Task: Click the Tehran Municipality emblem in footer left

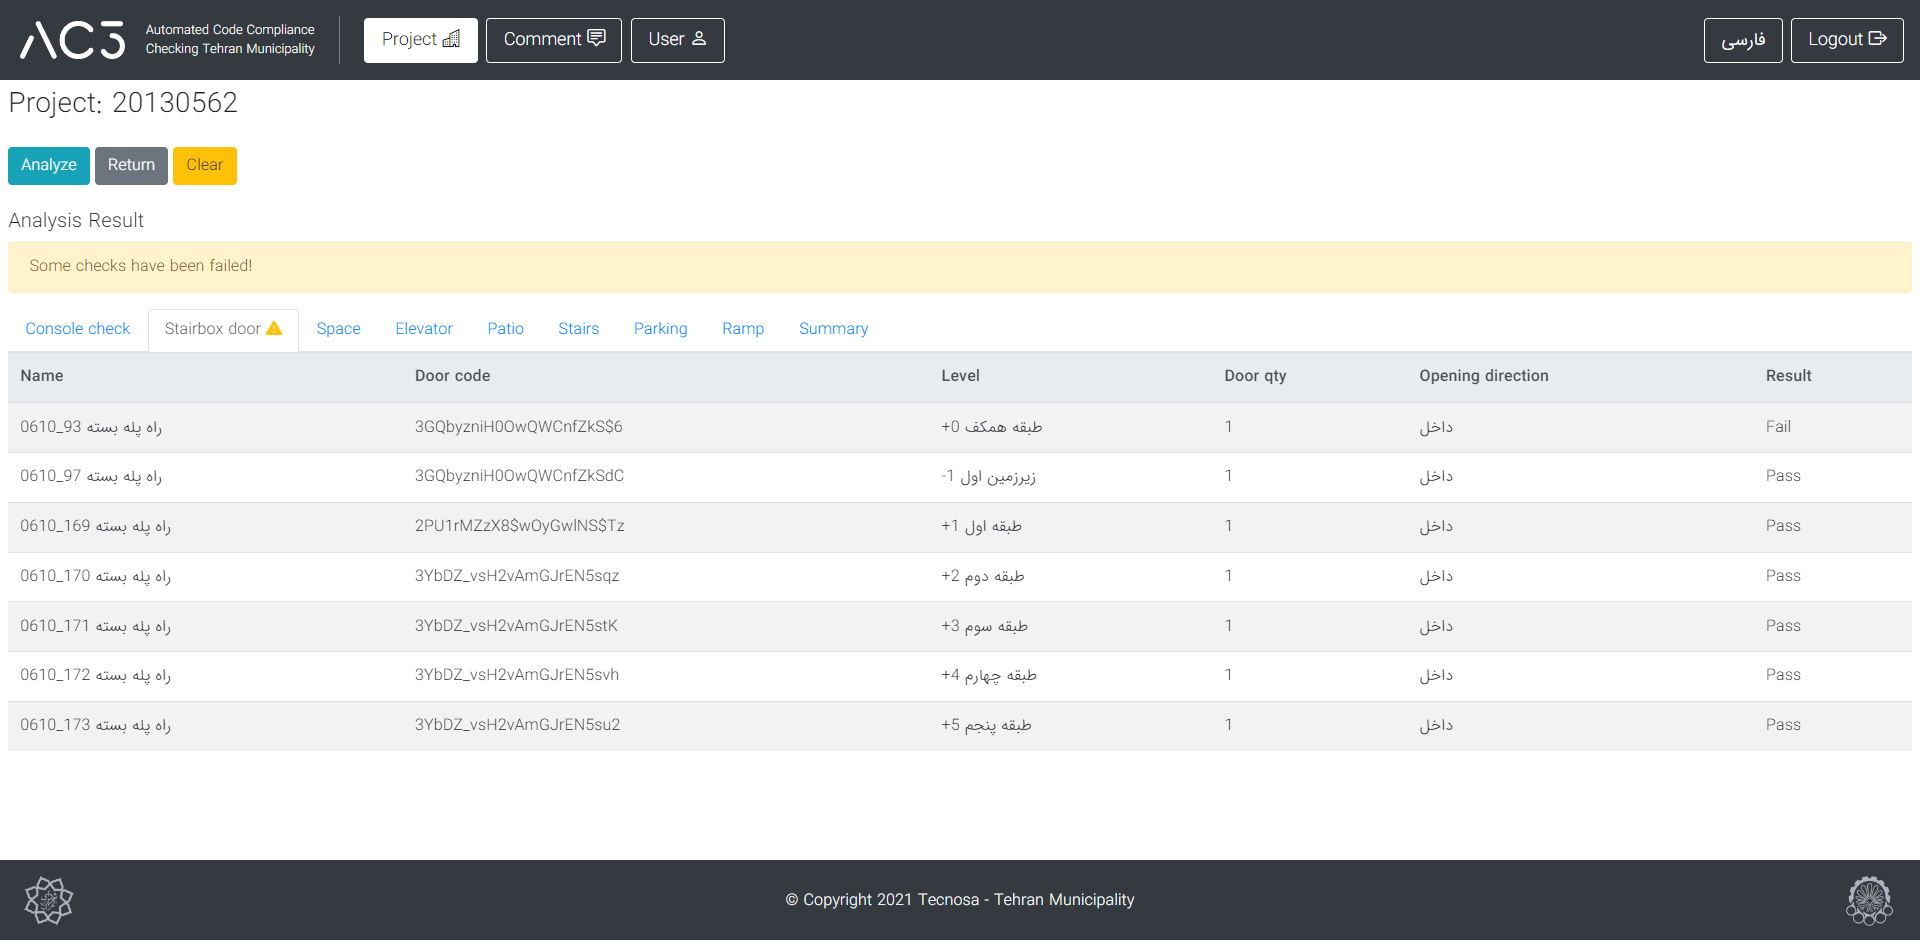Action: click(x=49, y=900)
